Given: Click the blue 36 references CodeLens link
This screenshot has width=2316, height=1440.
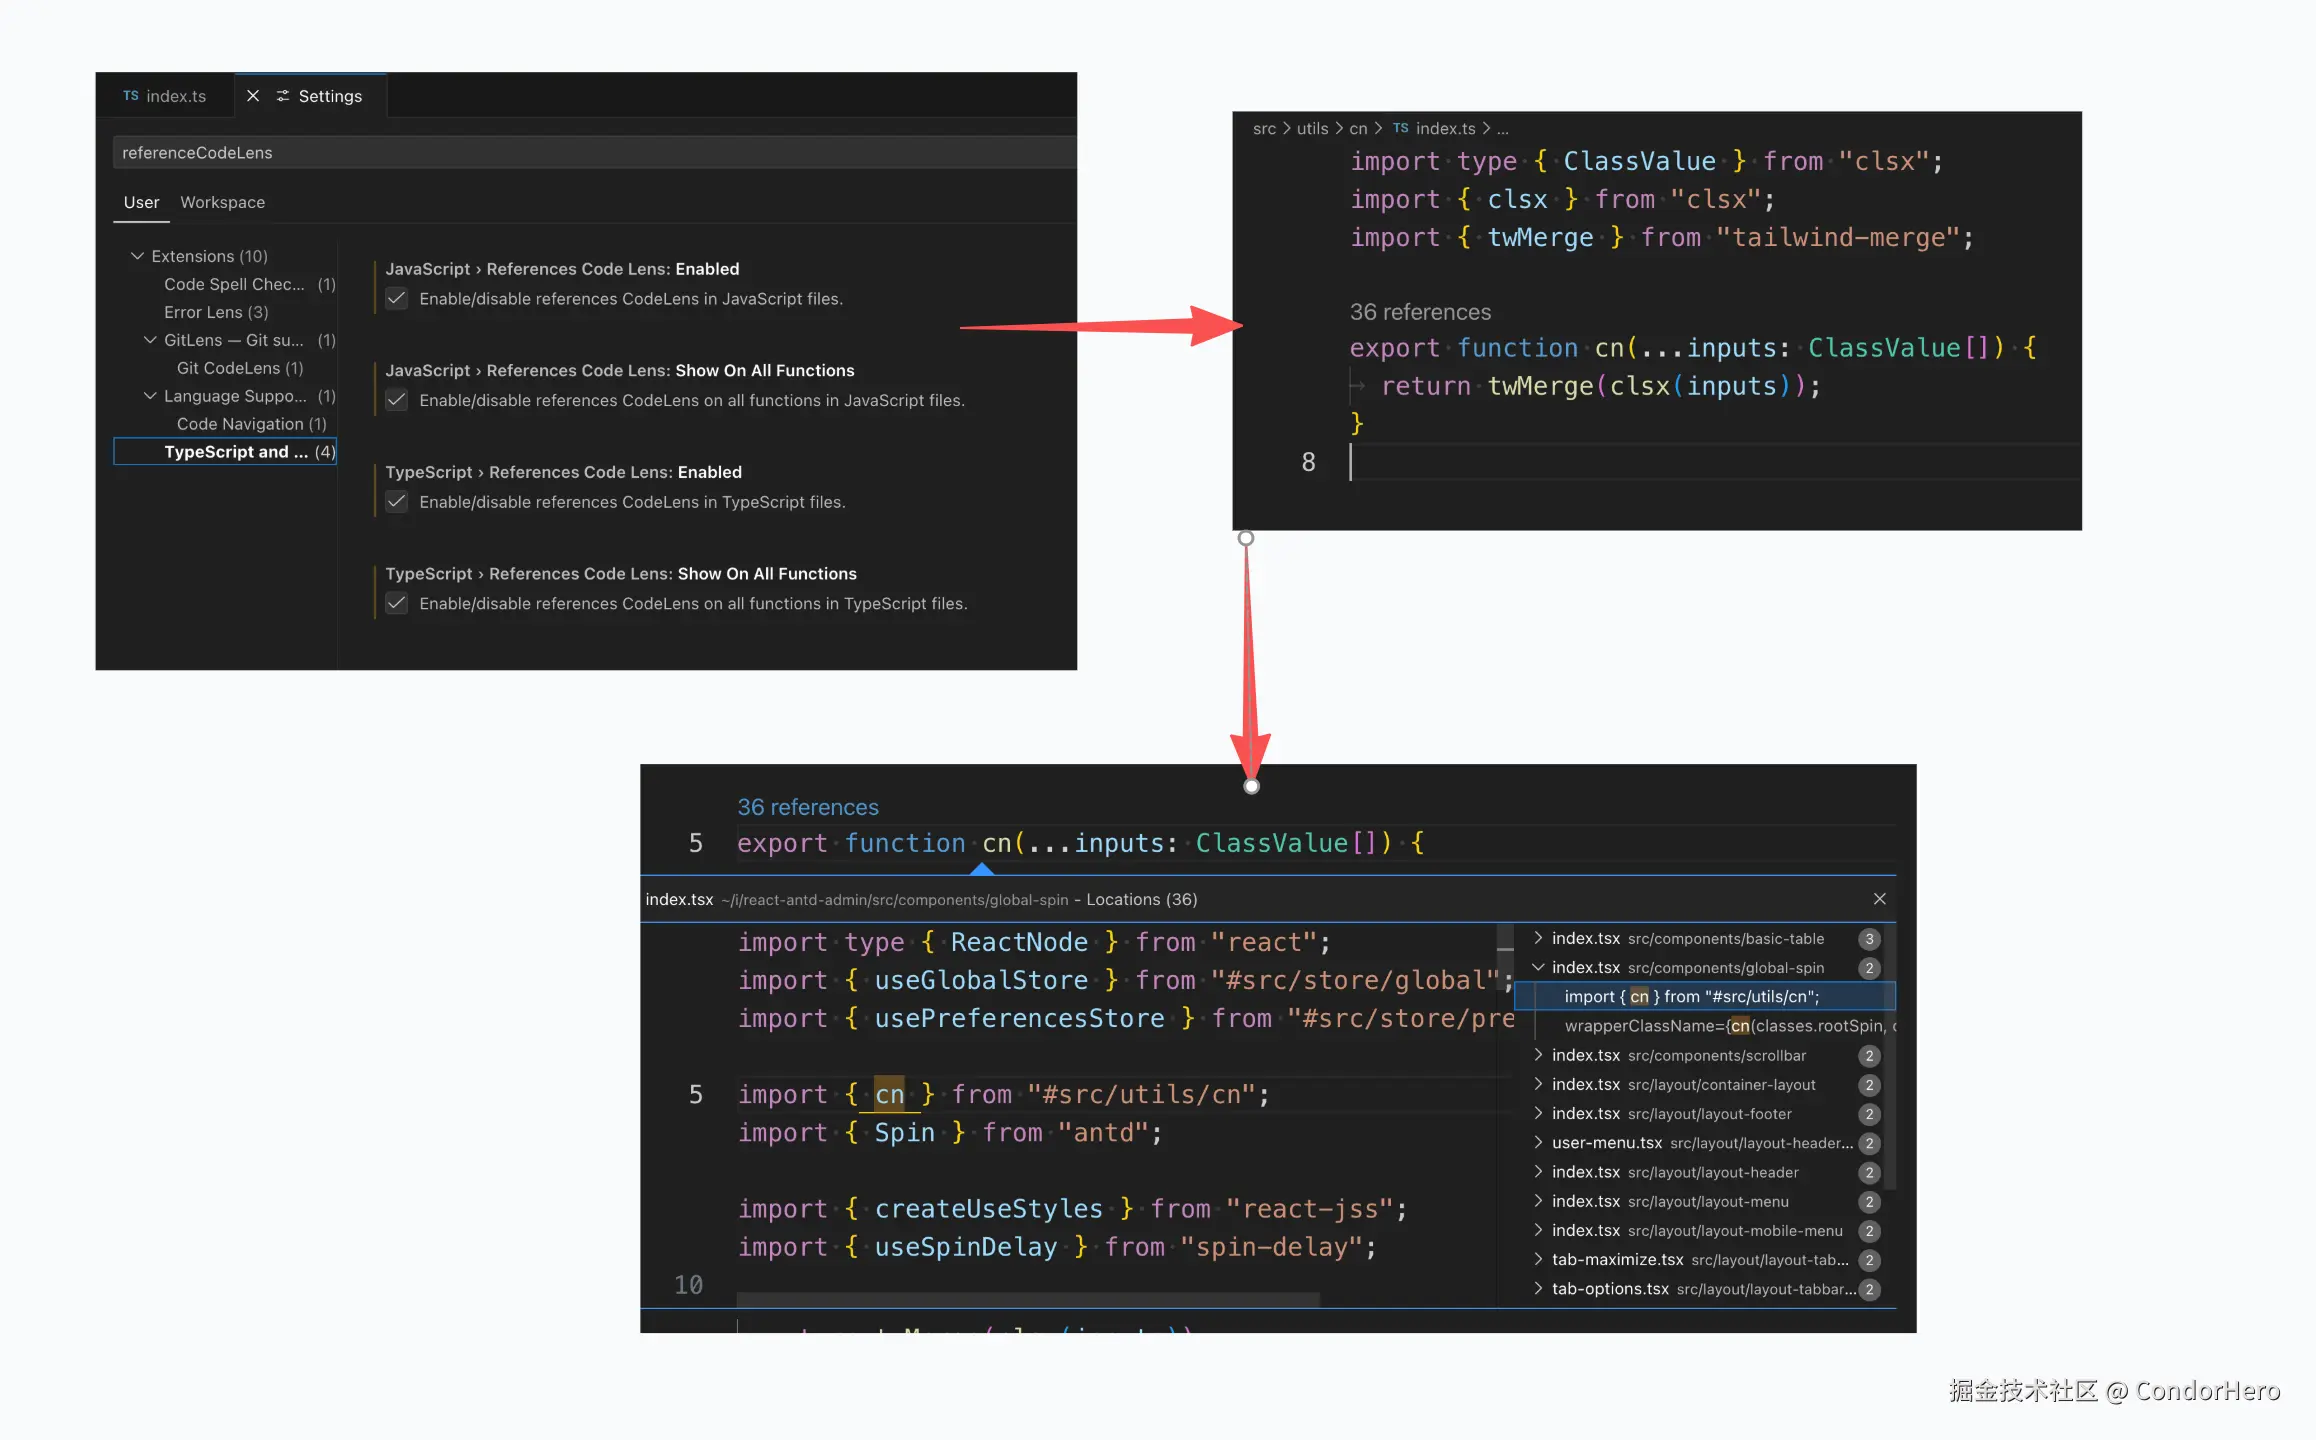Looking at the screenshot, I should (807, 807).
